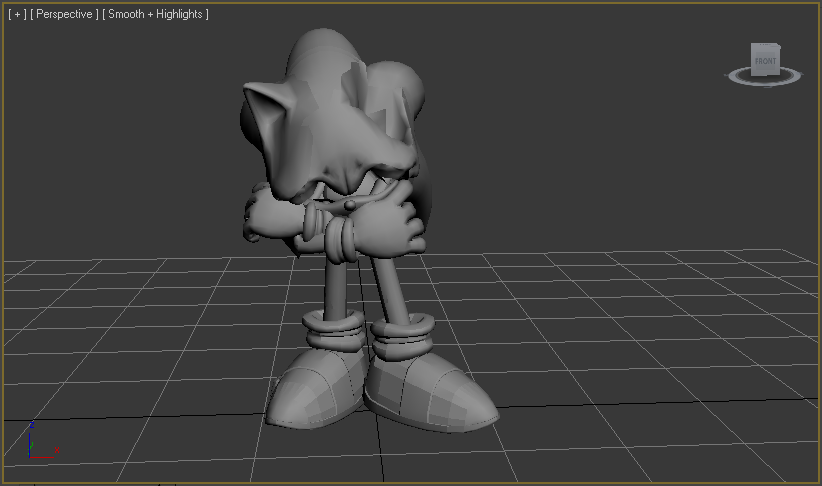Open the Smooth + Highlights shading menu
822x486 pixels.
tap(155, 15)
